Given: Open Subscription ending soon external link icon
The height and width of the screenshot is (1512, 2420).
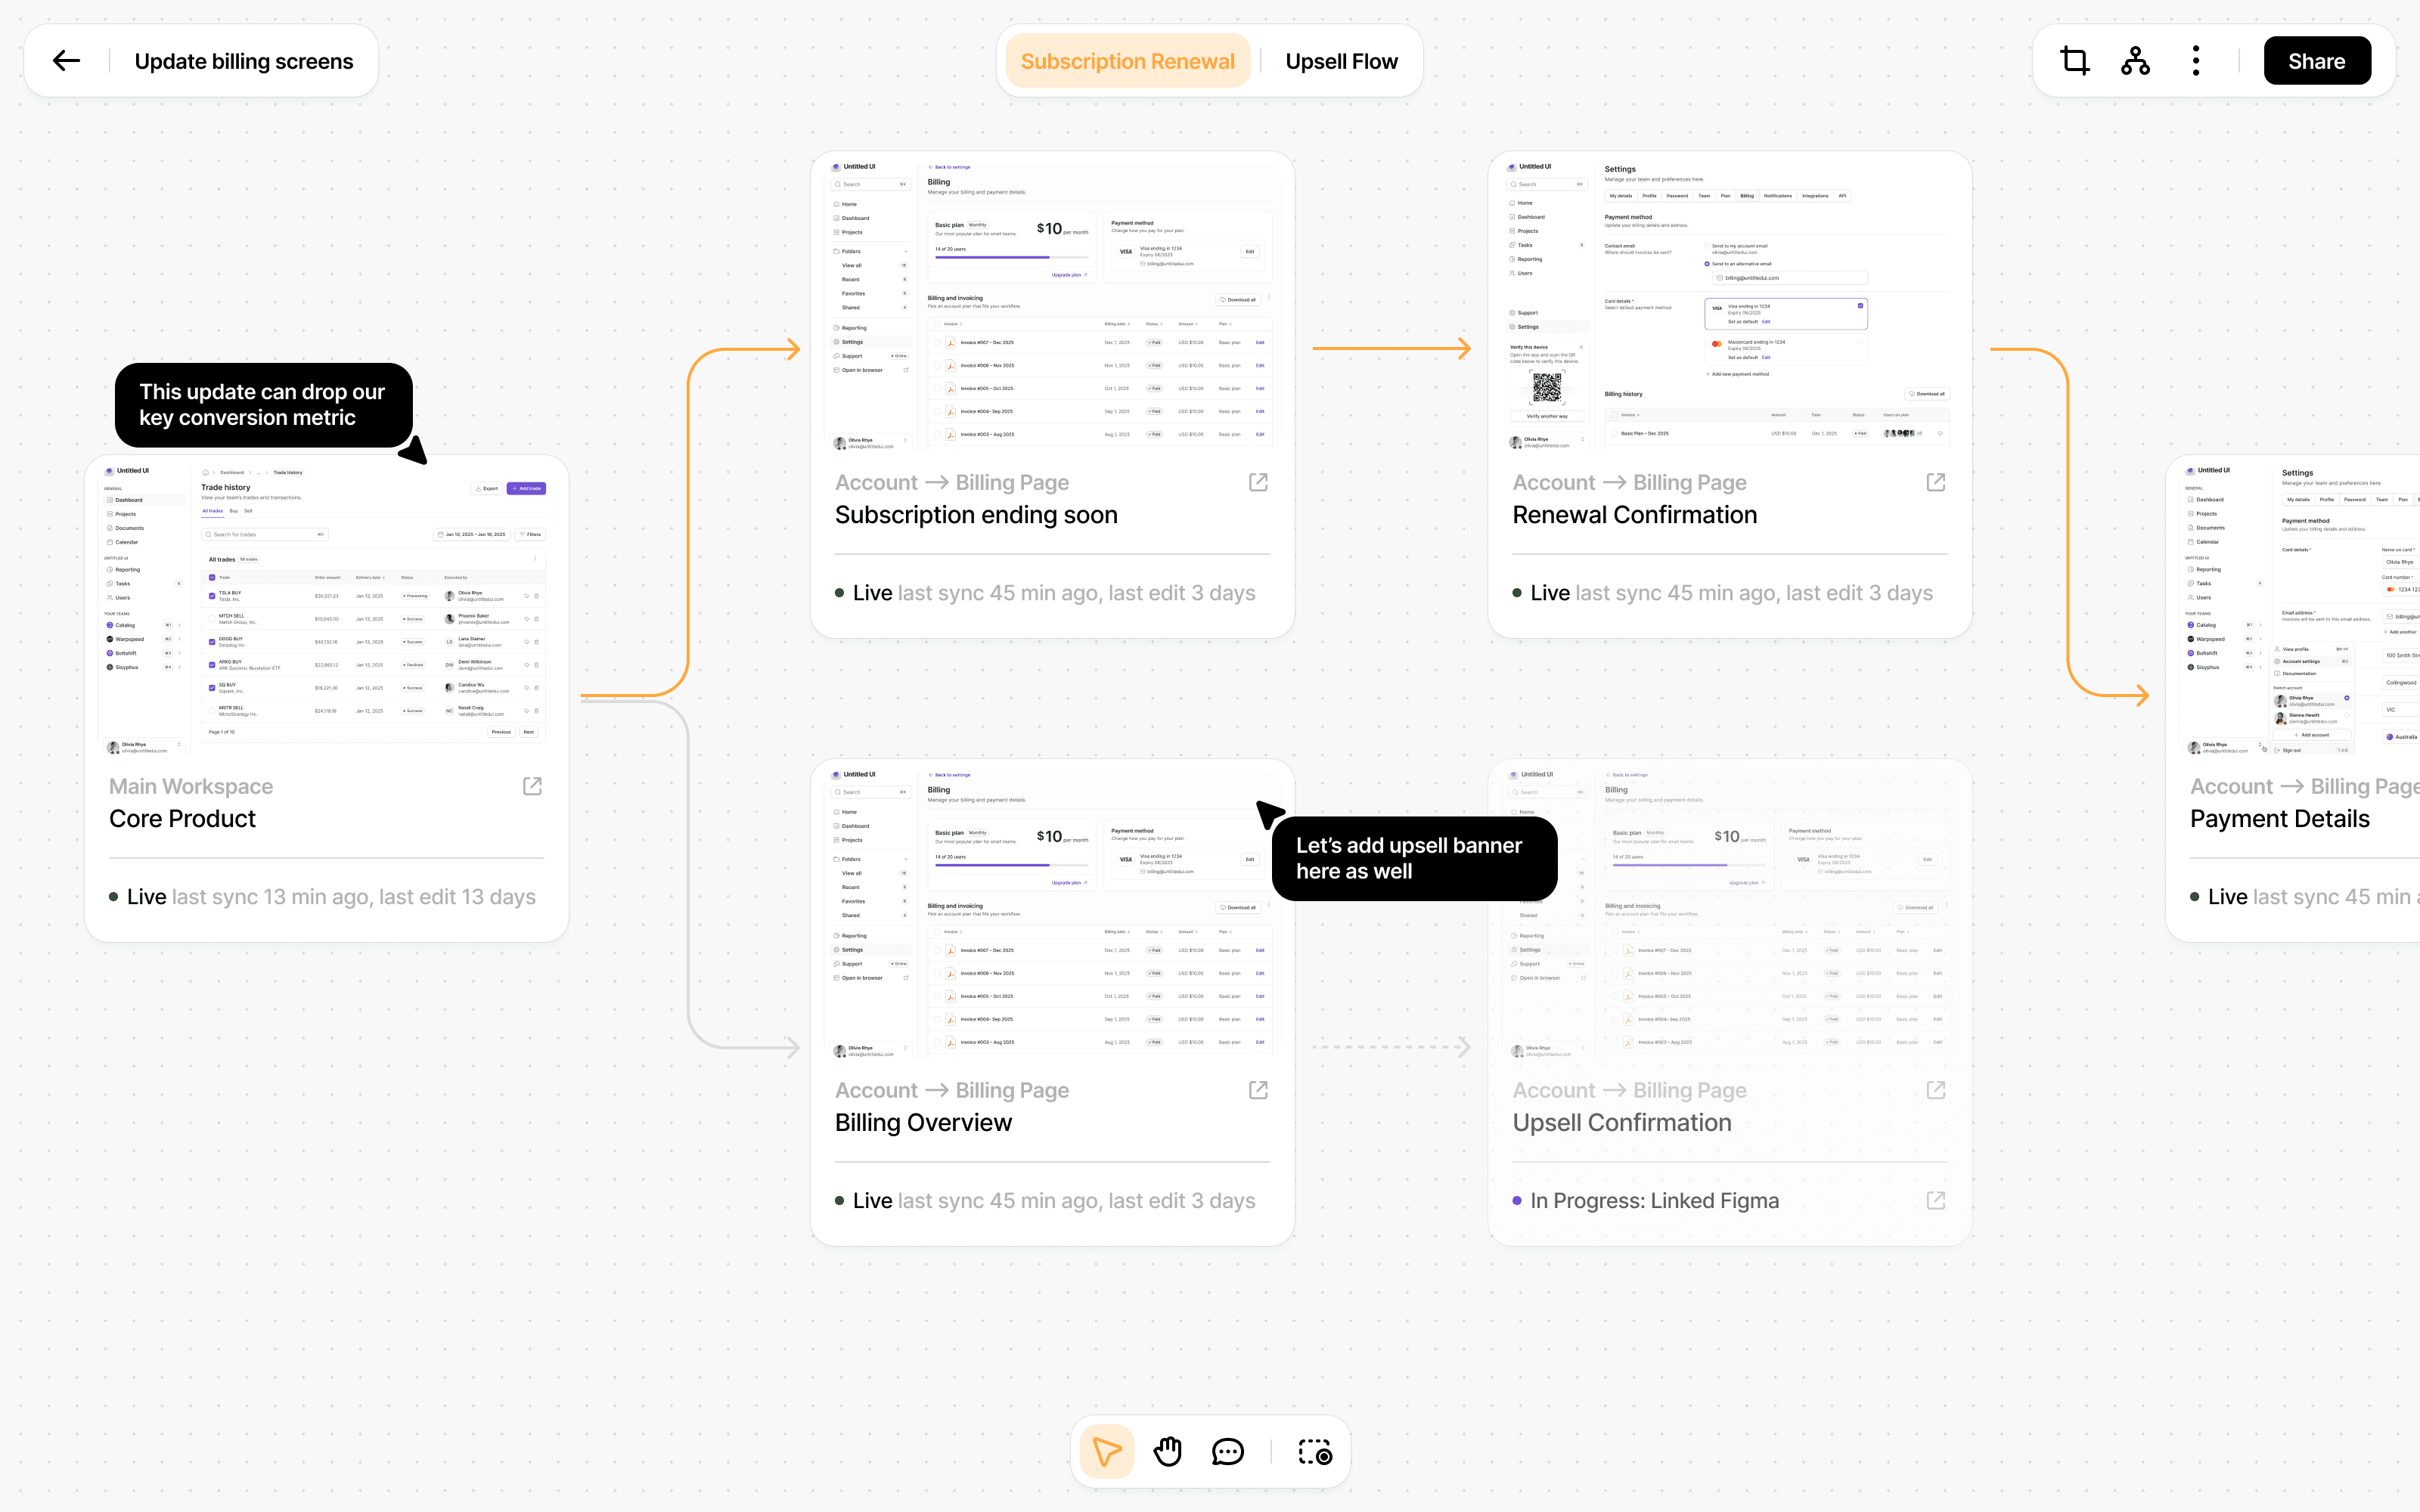Looking at the screenshot, I should [1258, 482].
